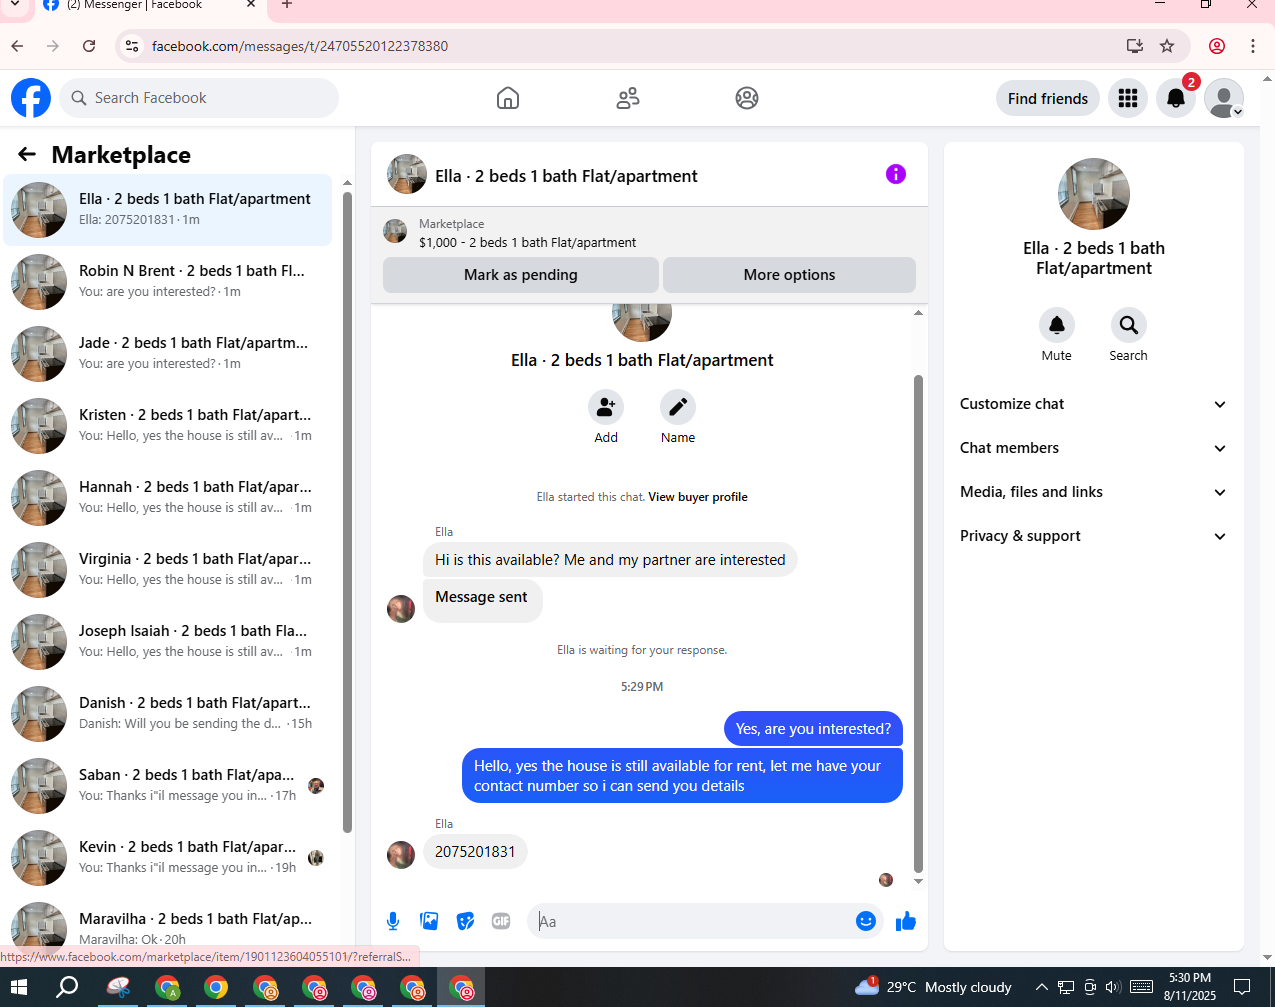
Task: Open the Home feed icon
Action: click(x=508, y=98)
